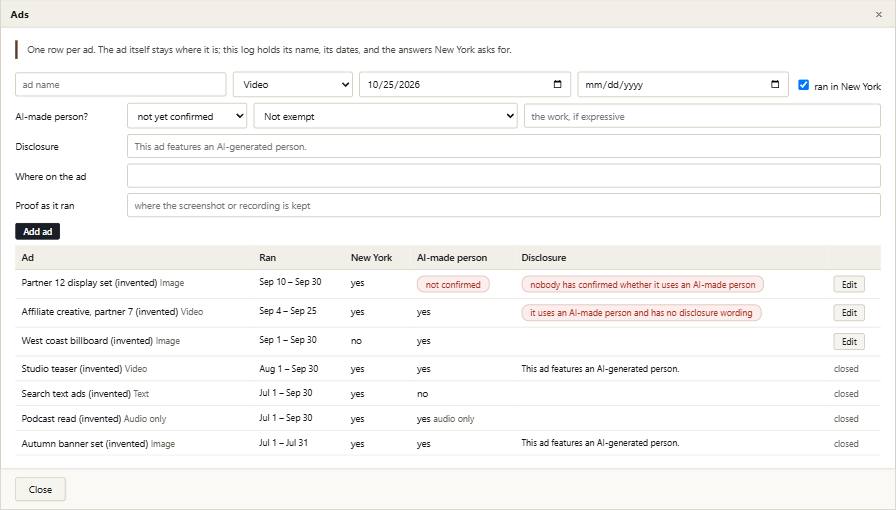Viewport: 896px width, 510px height.
Task: Edit the West coast billboard row
Action: 849,342
